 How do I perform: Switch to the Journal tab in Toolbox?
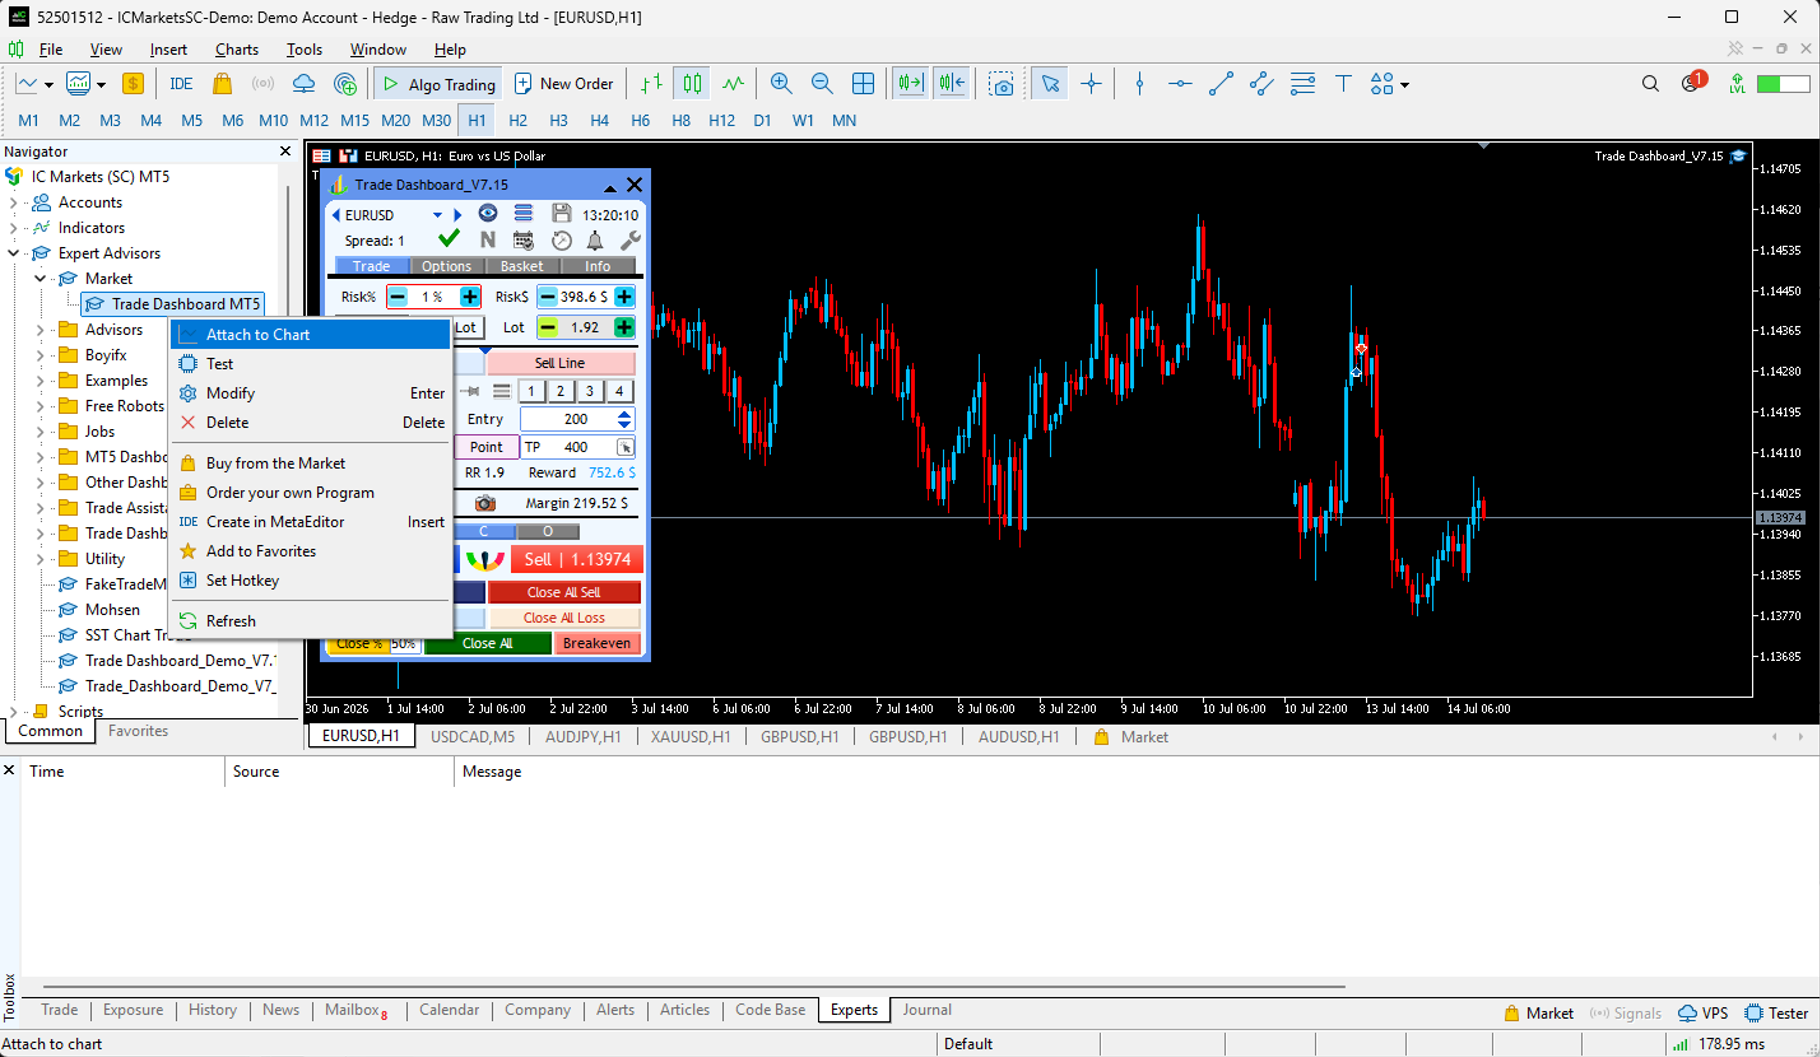(x=927, y=1010)
